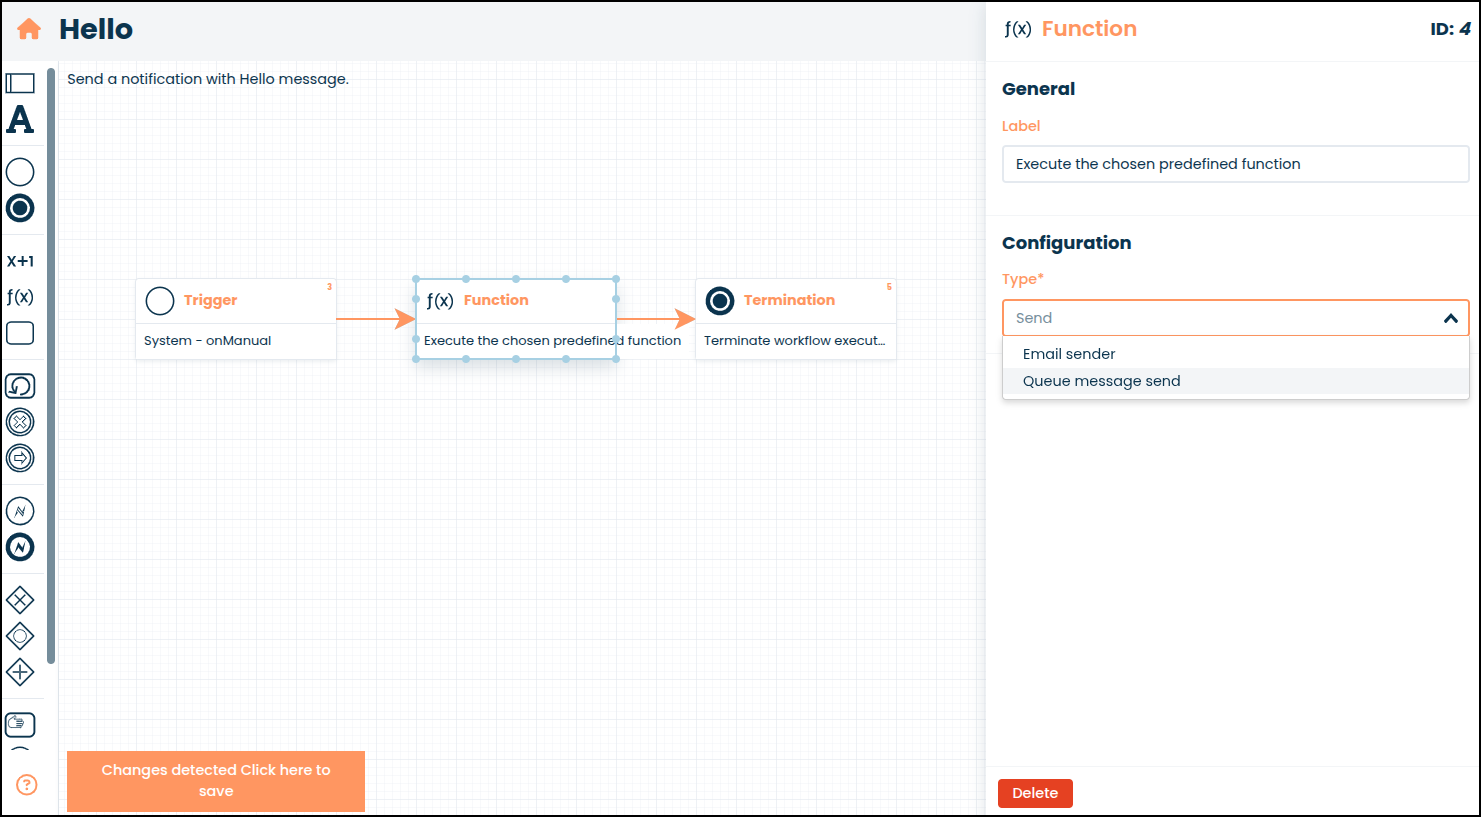
Task: Select the x+1 expression palette tool
Action: [20, 261]
